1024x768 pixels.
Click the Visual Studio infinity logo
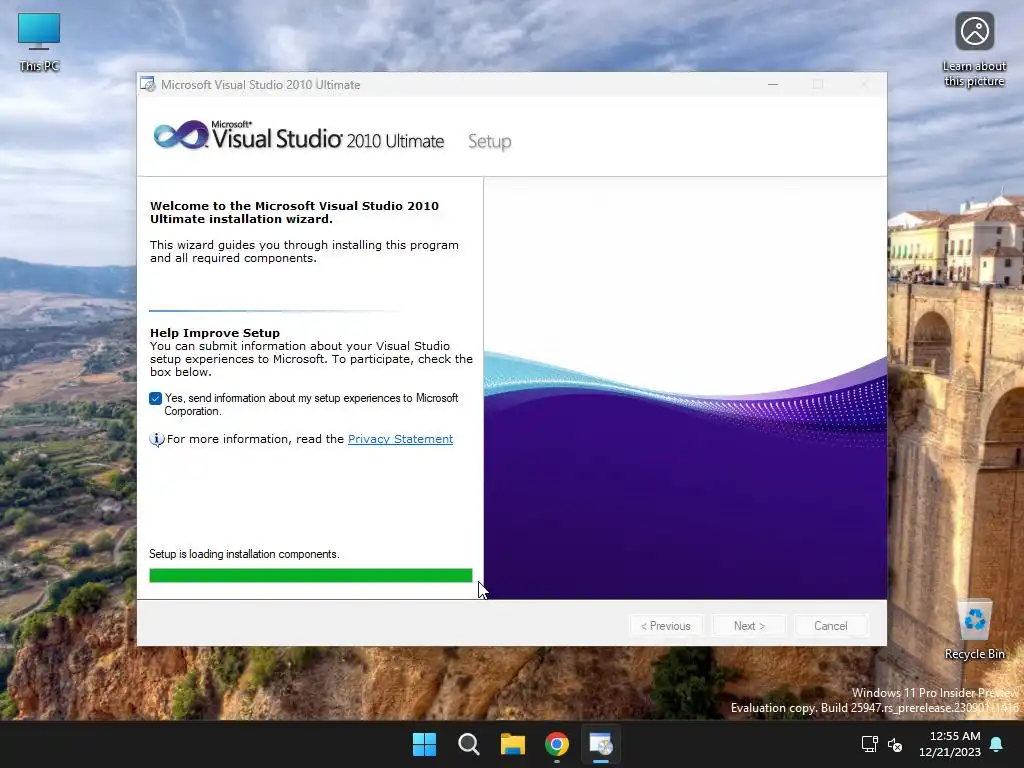pyautogui.click(x=180, y=135)
